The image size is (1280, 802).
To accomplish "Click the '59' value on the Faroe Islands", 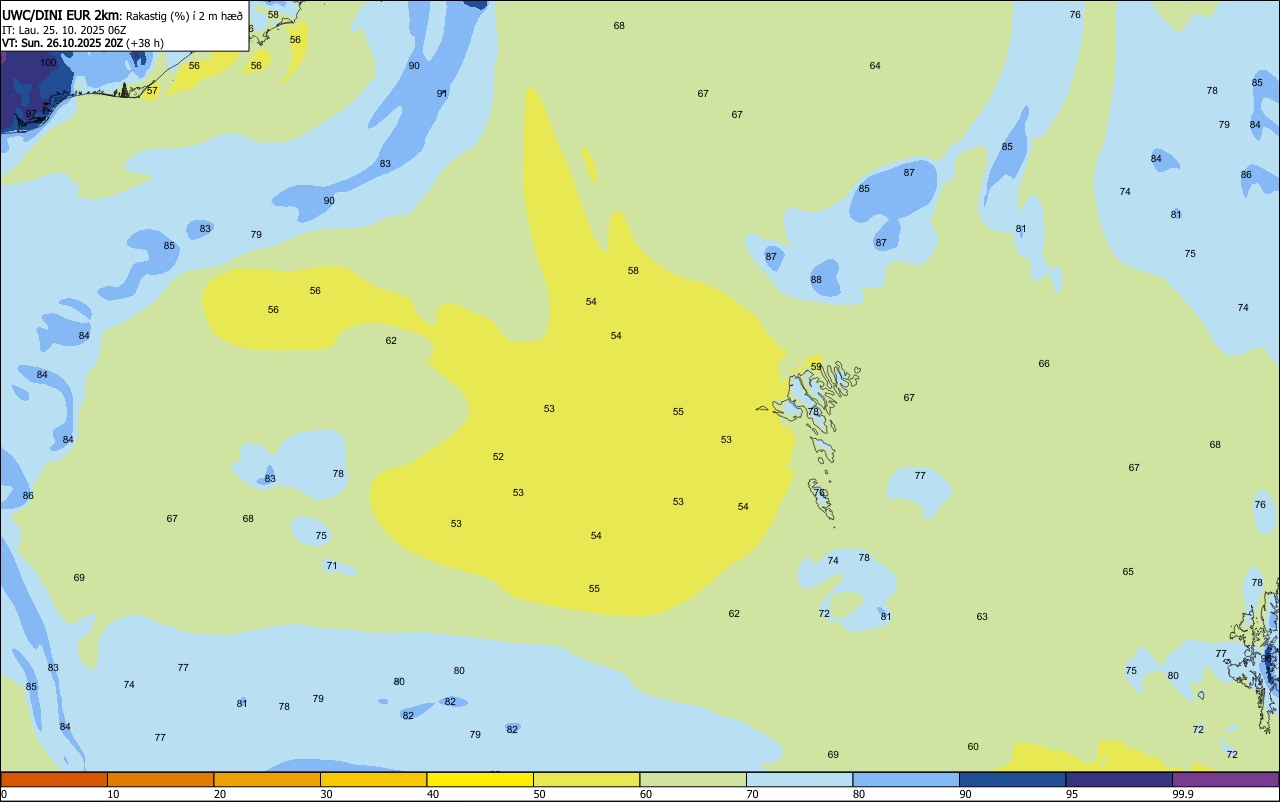I will click(x=816, y=367).
